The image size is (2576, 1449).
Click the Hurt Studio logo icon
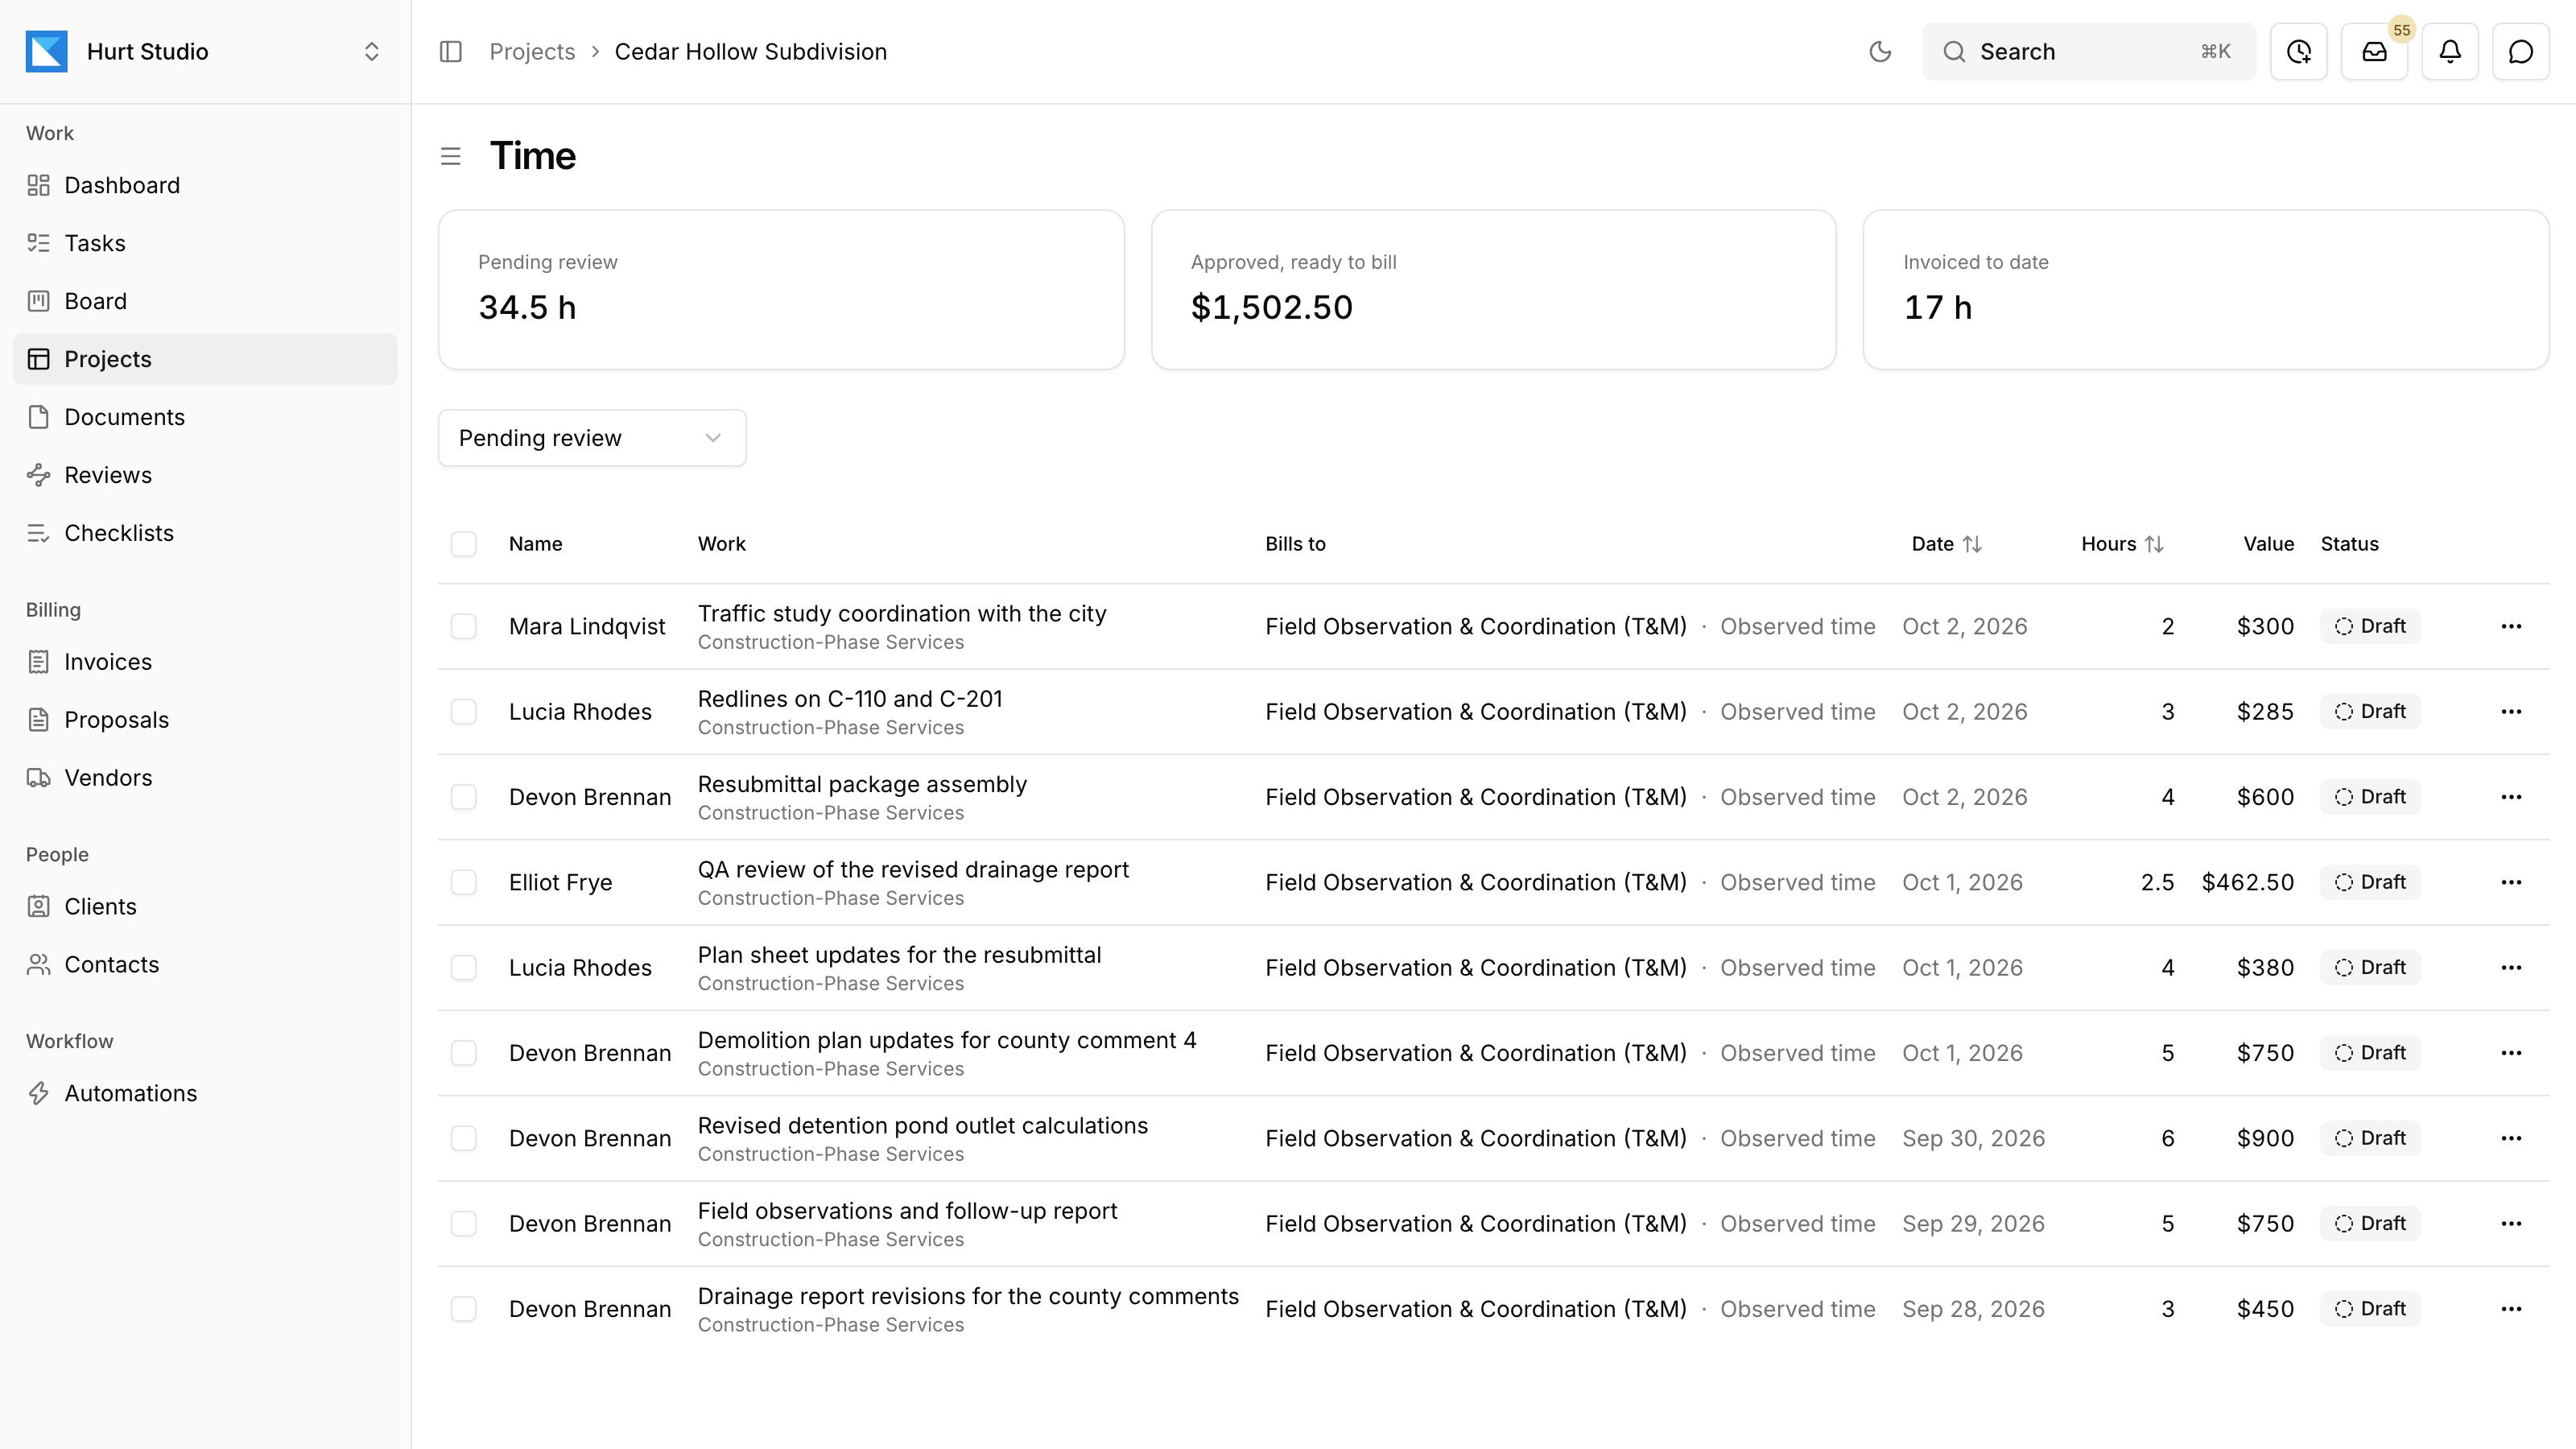coord(47,51)
